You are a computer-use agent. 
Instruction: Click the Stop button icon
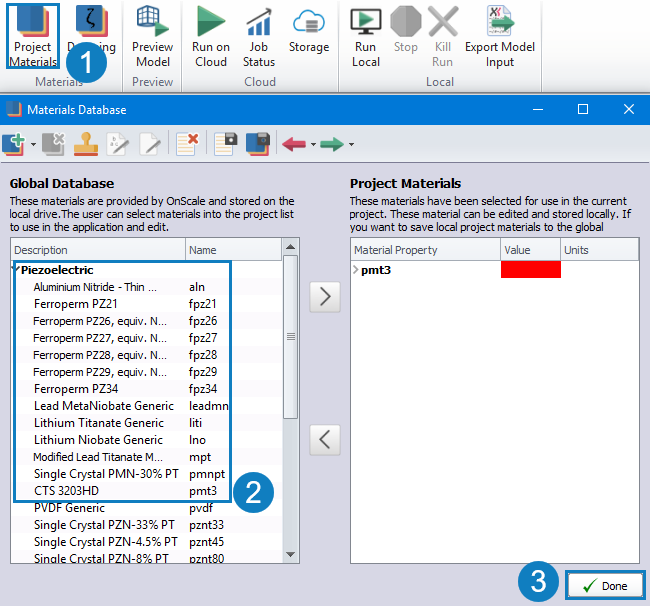point(406,21)
